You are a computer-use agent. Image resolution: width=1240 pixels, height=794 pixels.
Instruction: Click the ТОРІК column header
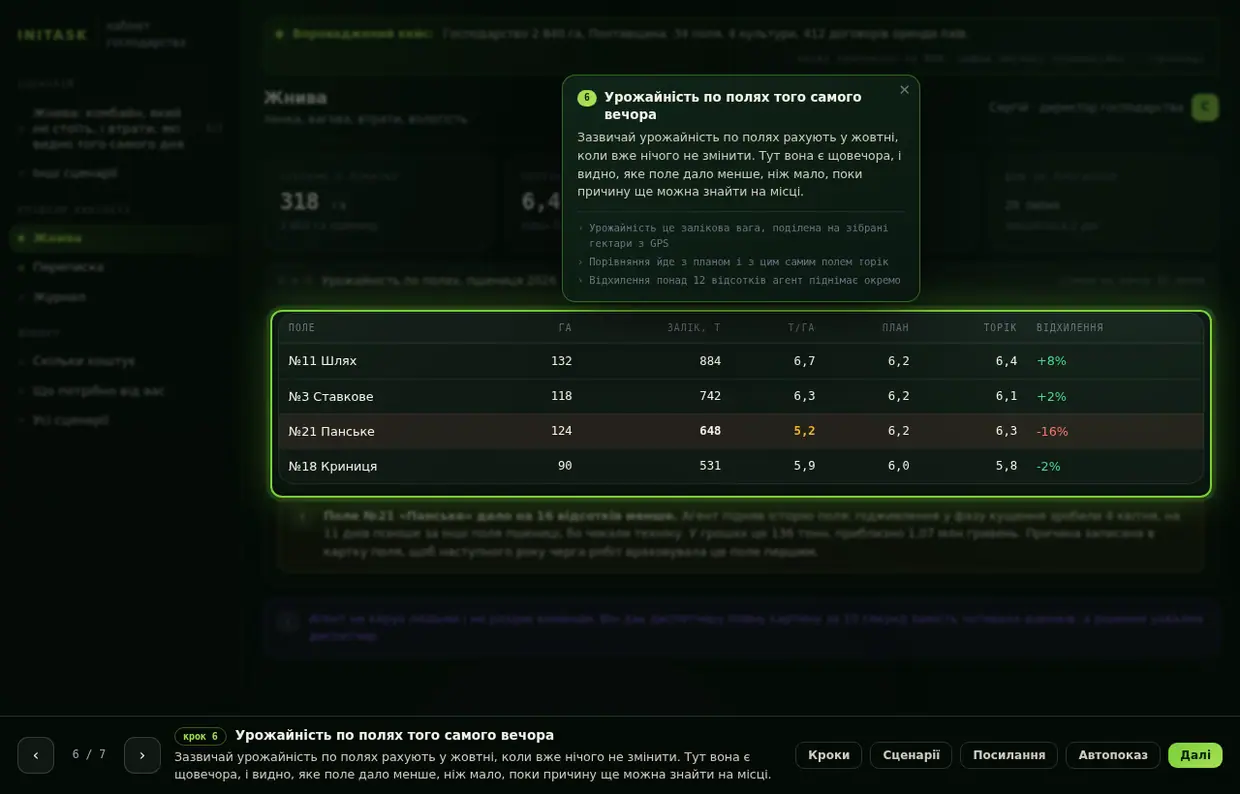point(1000,328)
